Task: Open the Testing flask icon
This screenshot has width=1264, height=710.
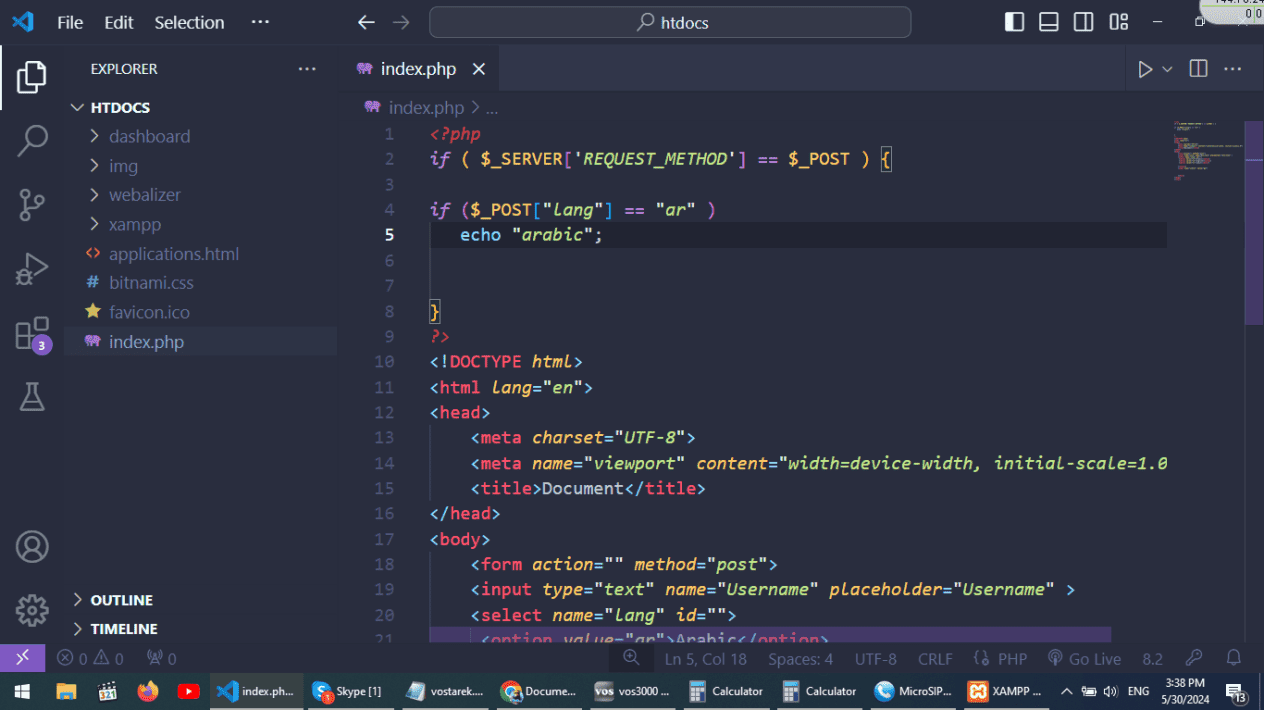Action: coord(32,397)
